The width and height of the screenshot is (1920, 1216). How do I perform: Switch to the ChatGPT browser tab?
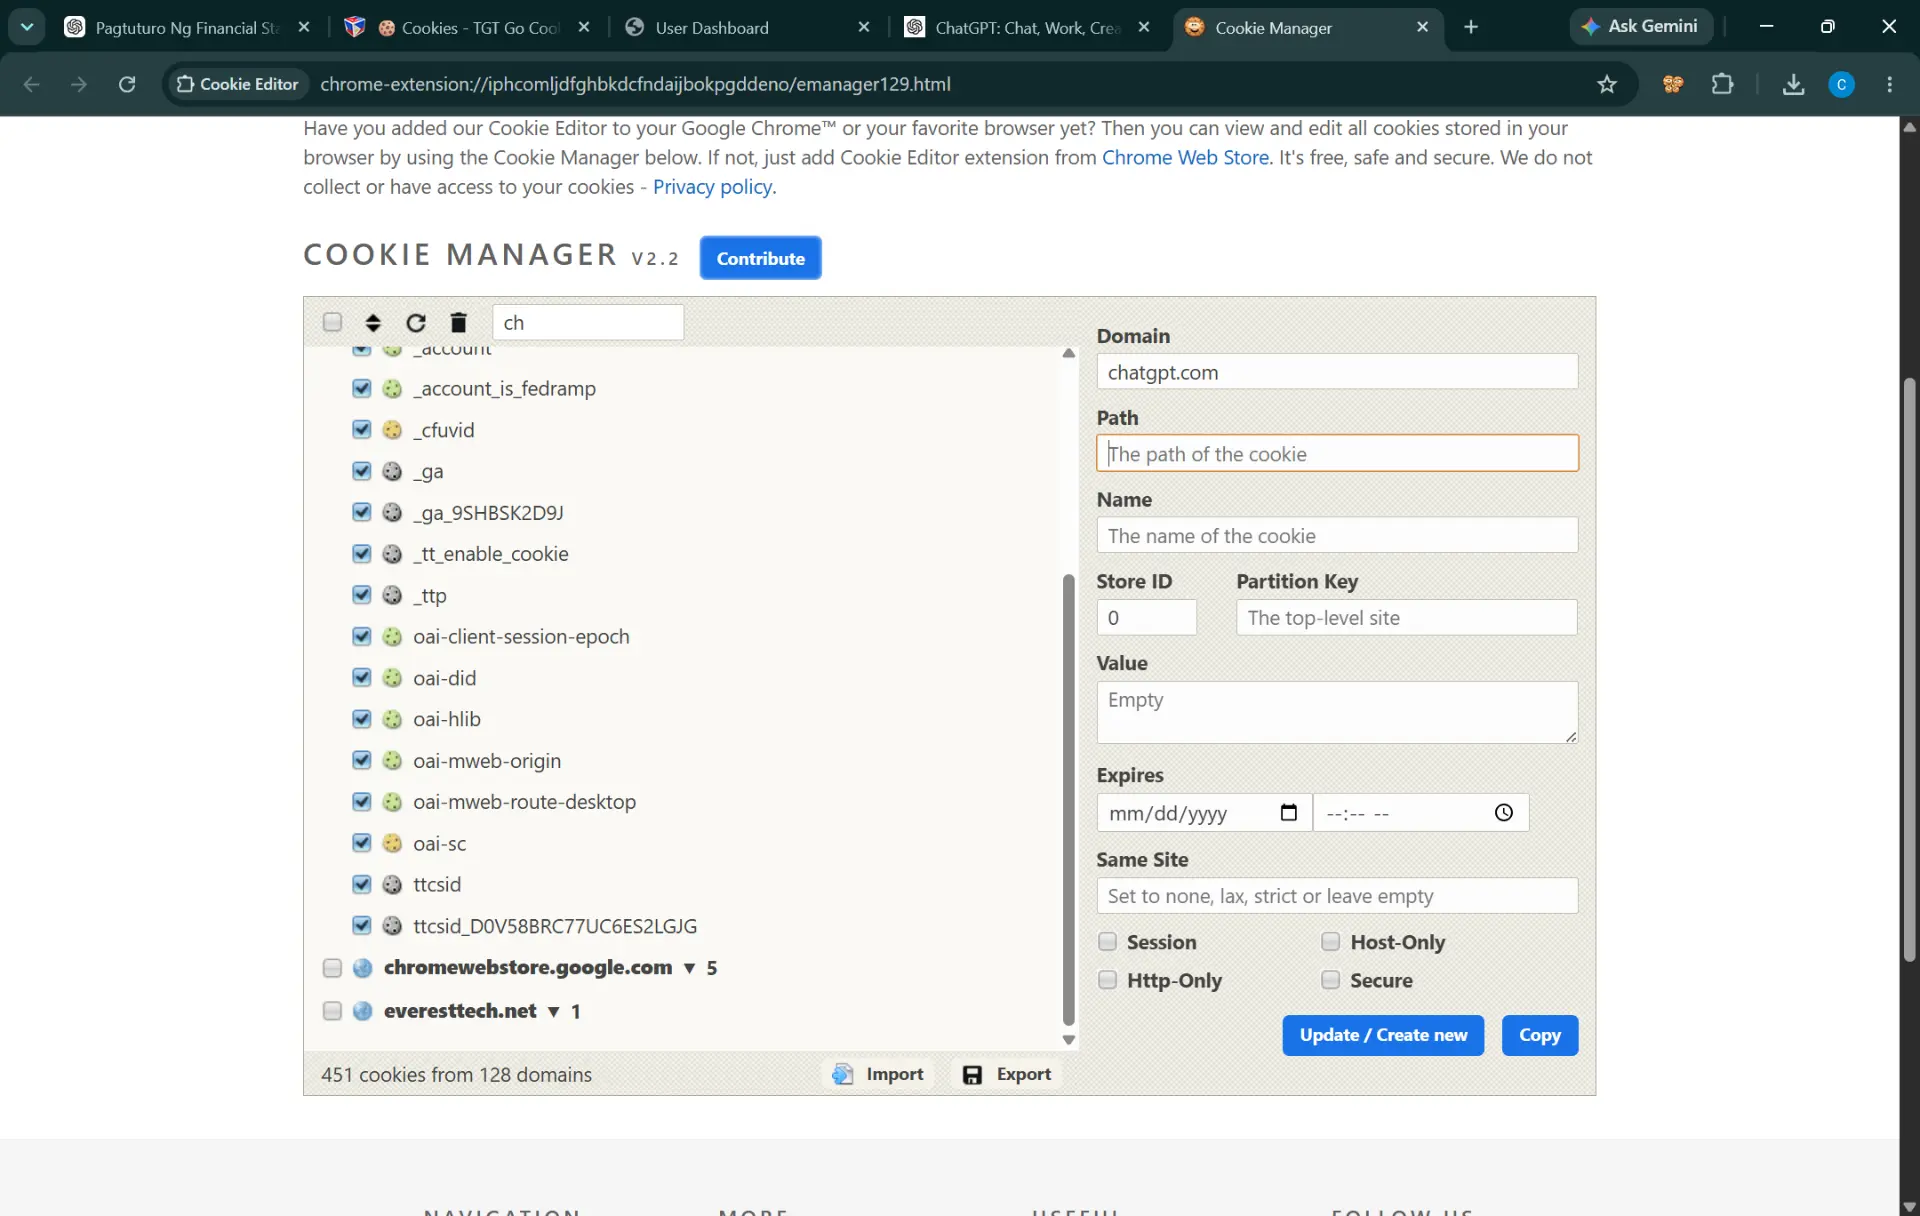(x=1028, y=27)
